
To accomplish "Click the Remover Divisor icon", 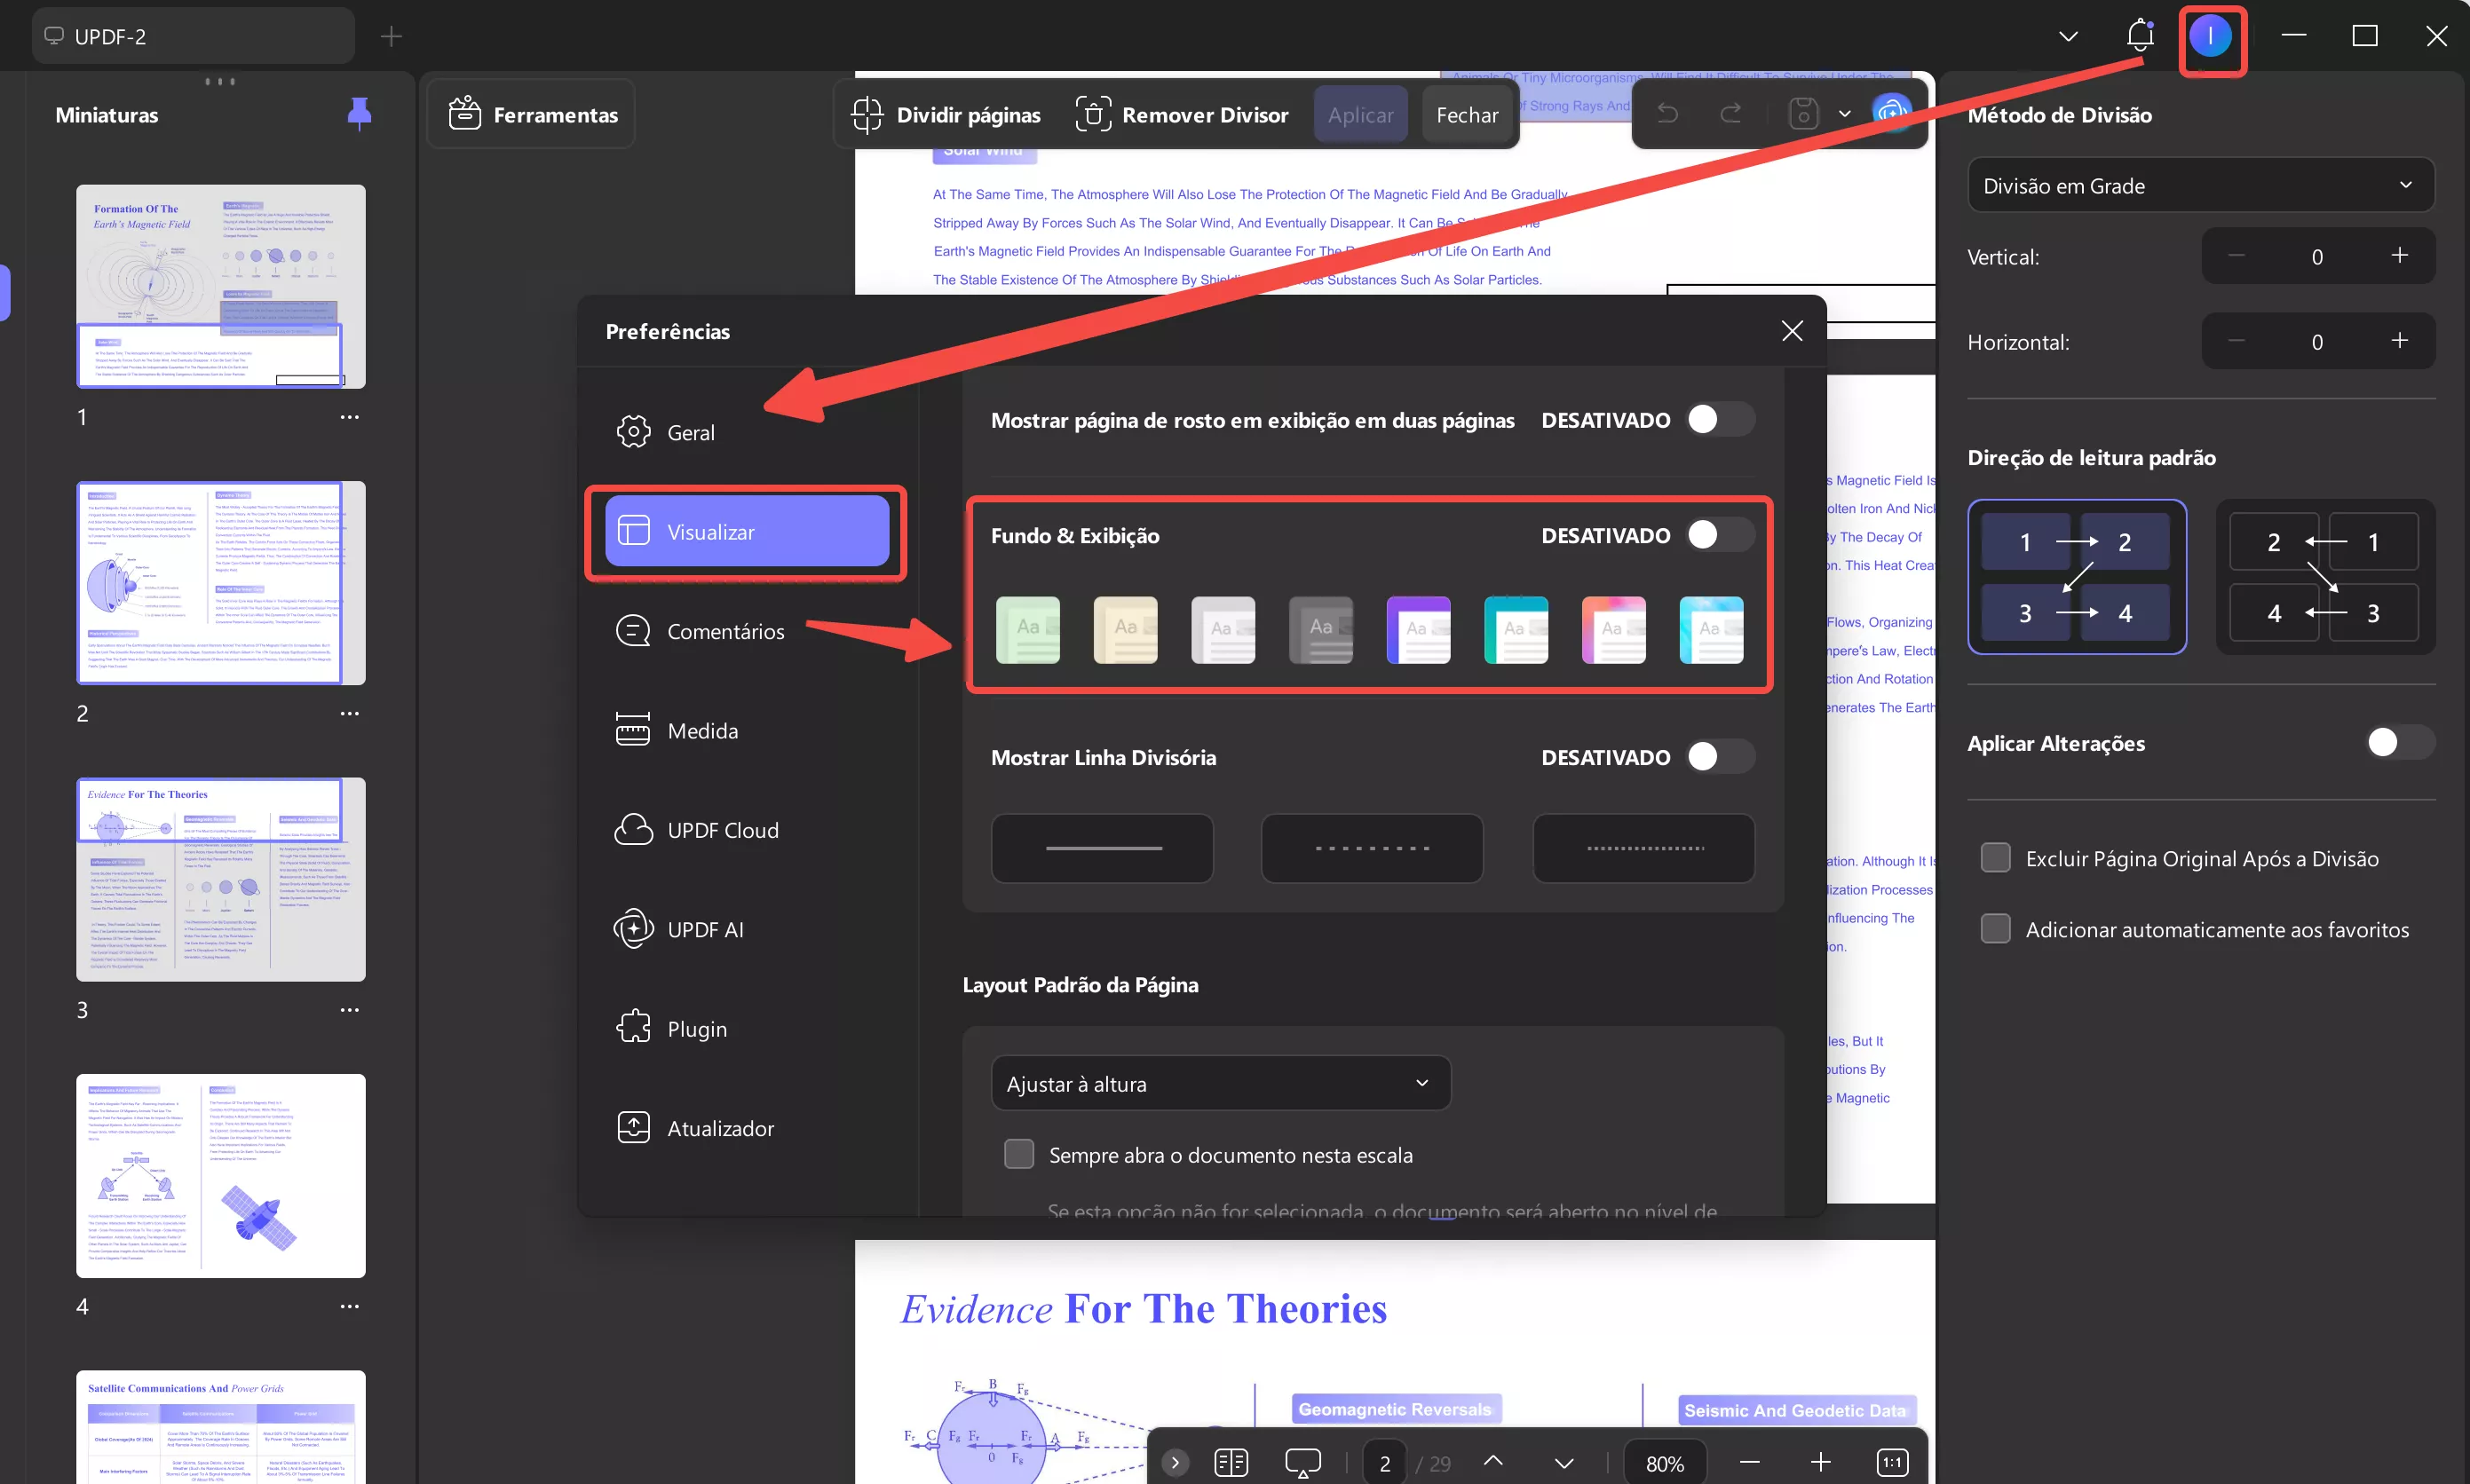I will point(1093,115).
